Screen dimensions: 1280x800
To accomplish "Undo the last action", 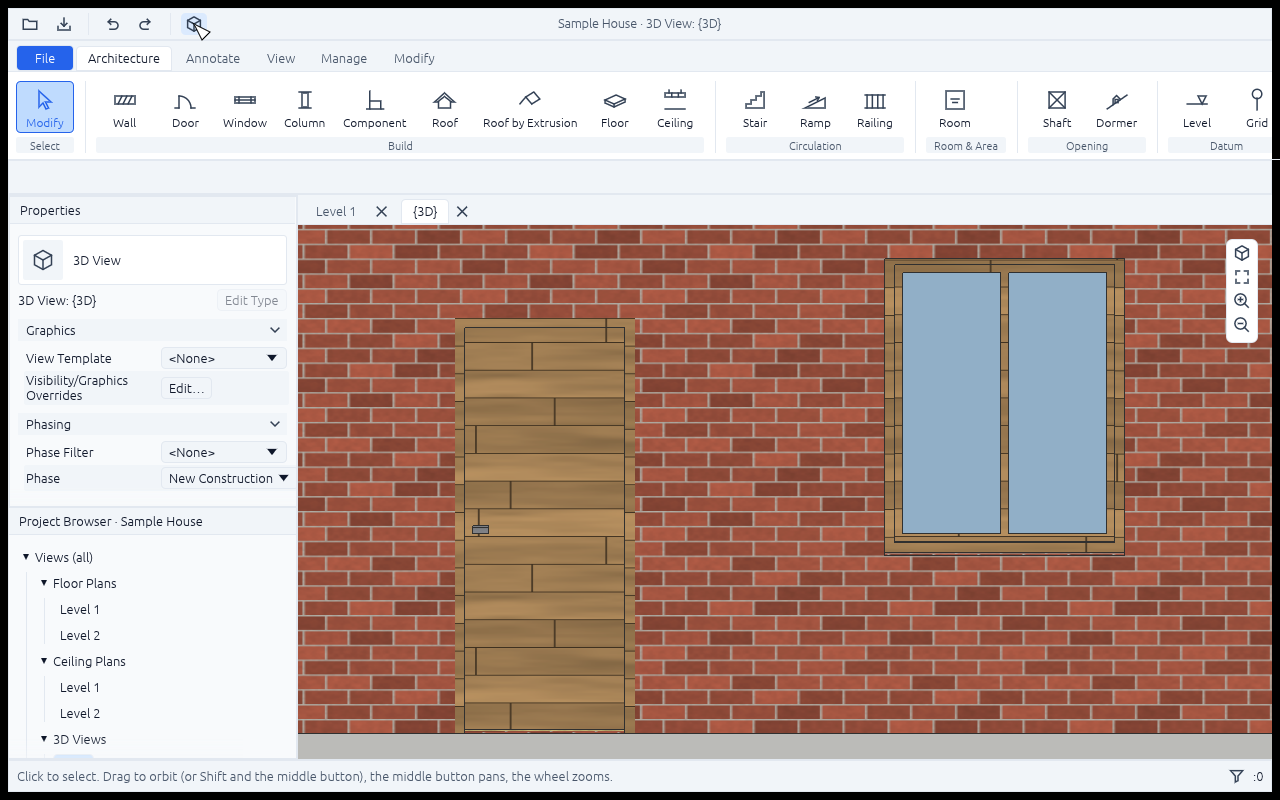I will 113,24.
